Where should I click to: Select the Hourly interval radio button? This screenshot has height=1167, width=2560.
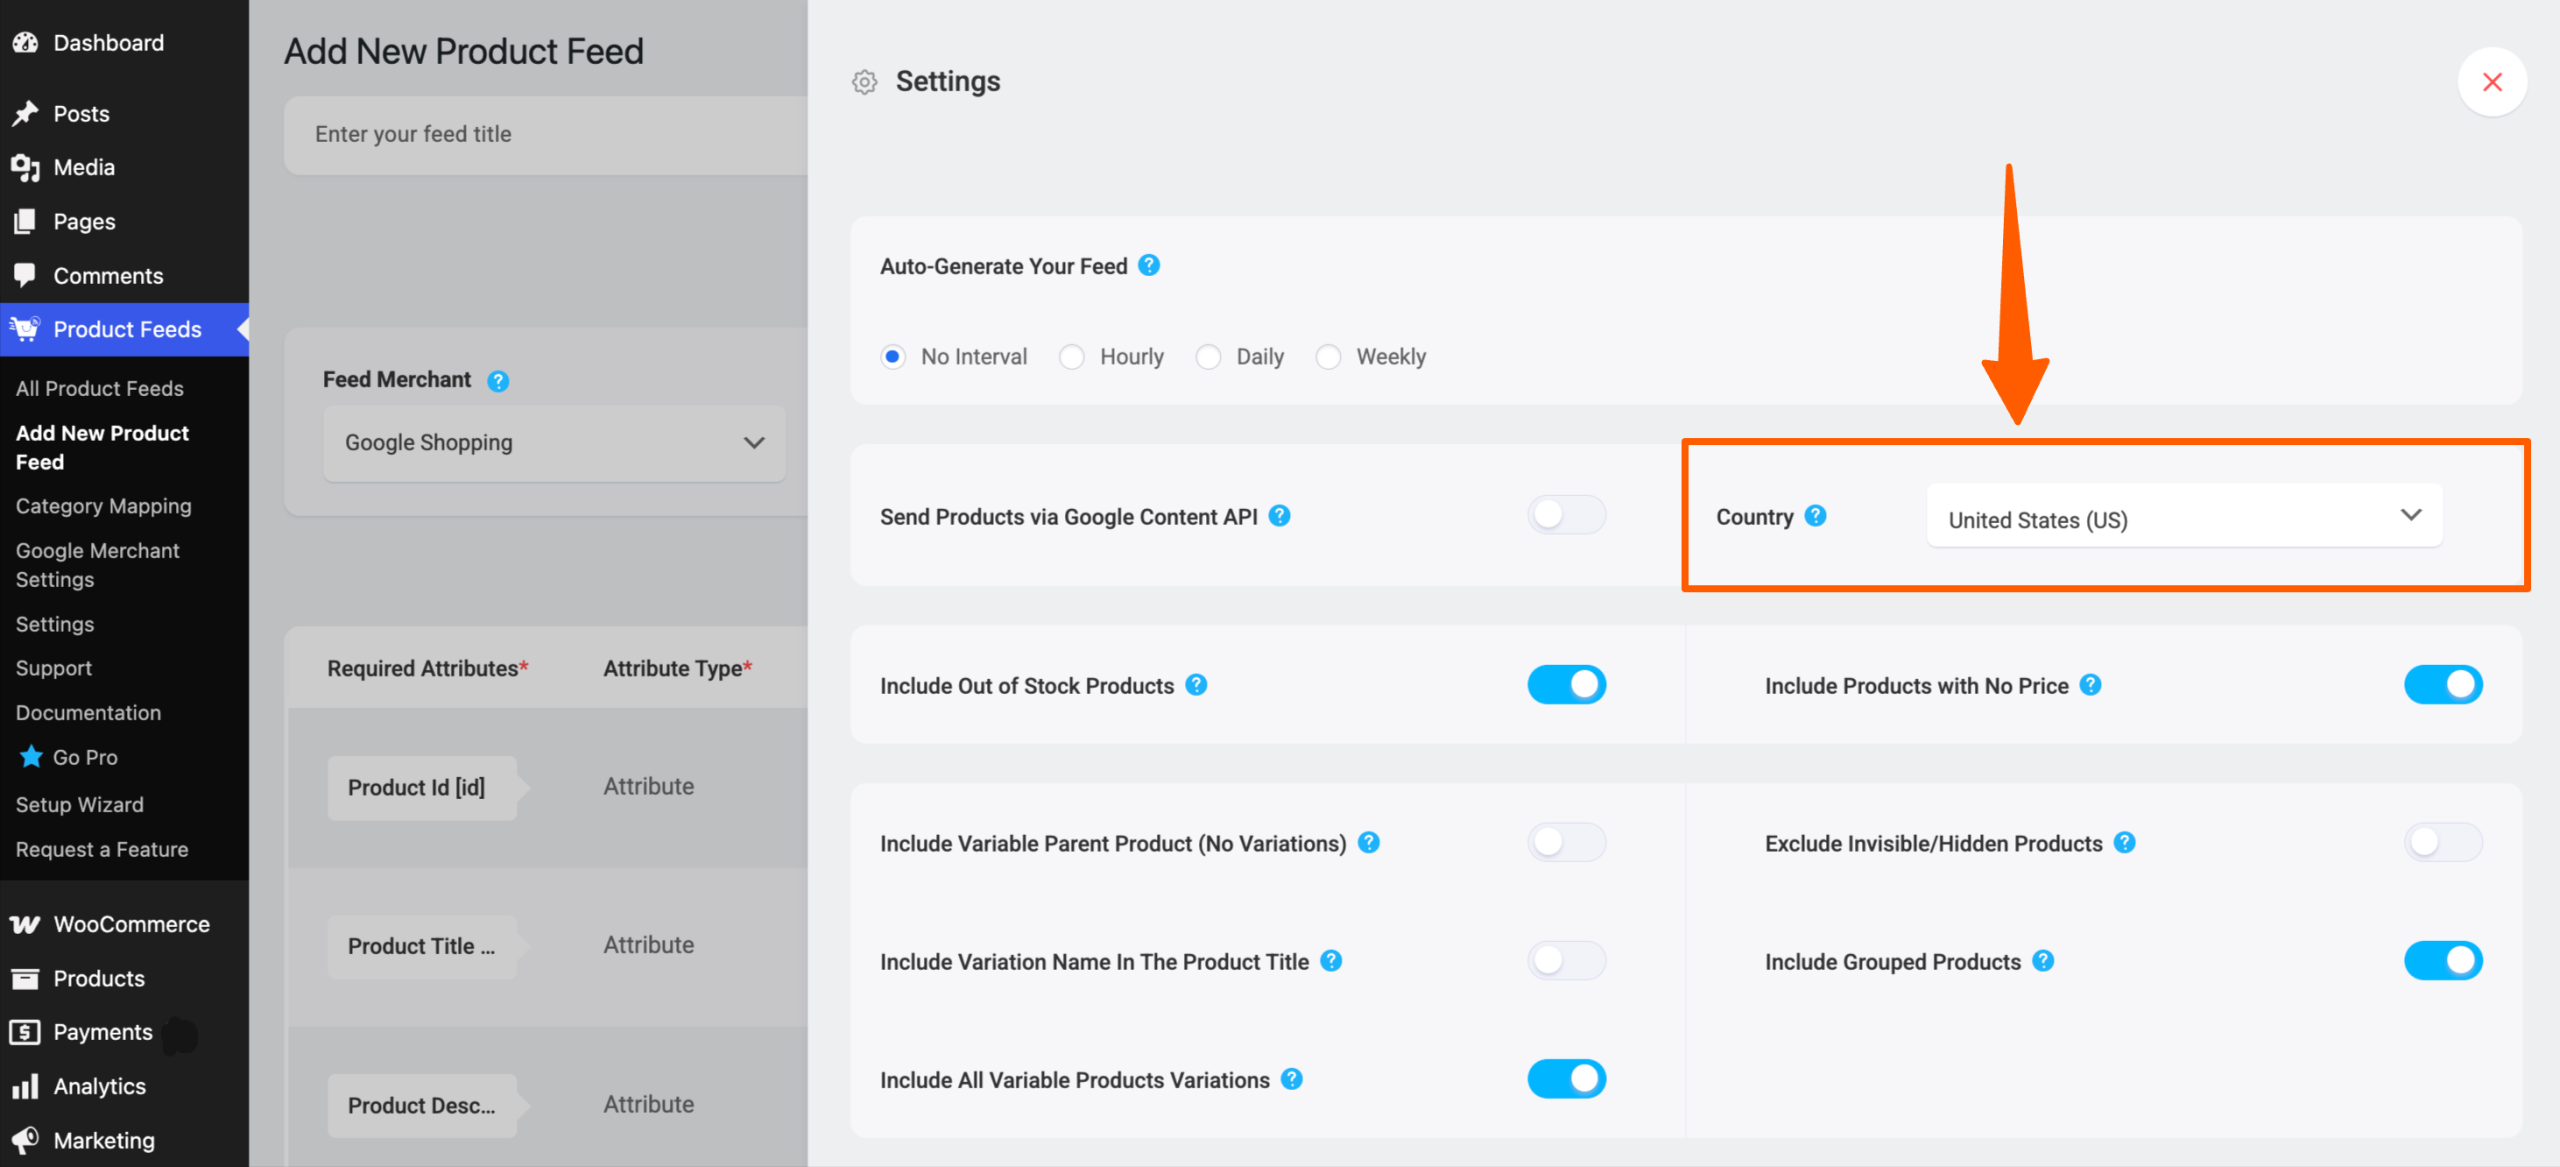(x=1072, y=357)
